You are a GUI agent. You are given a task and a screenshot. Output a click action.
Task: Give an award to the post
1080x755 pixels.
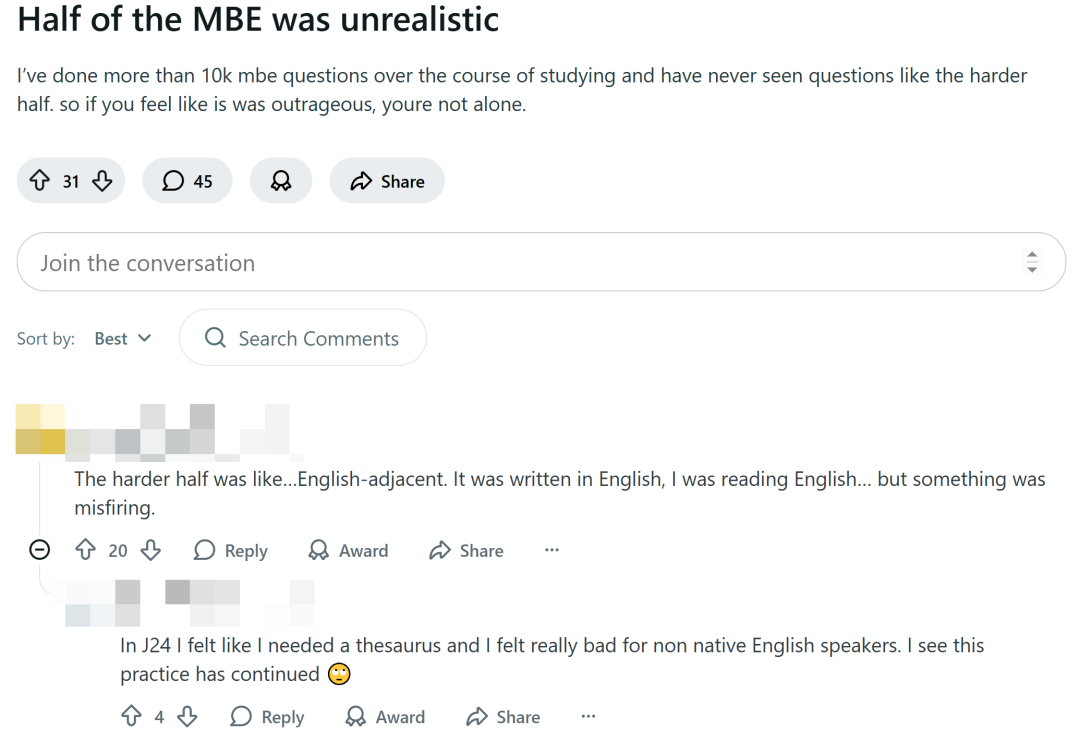[281, 181]
